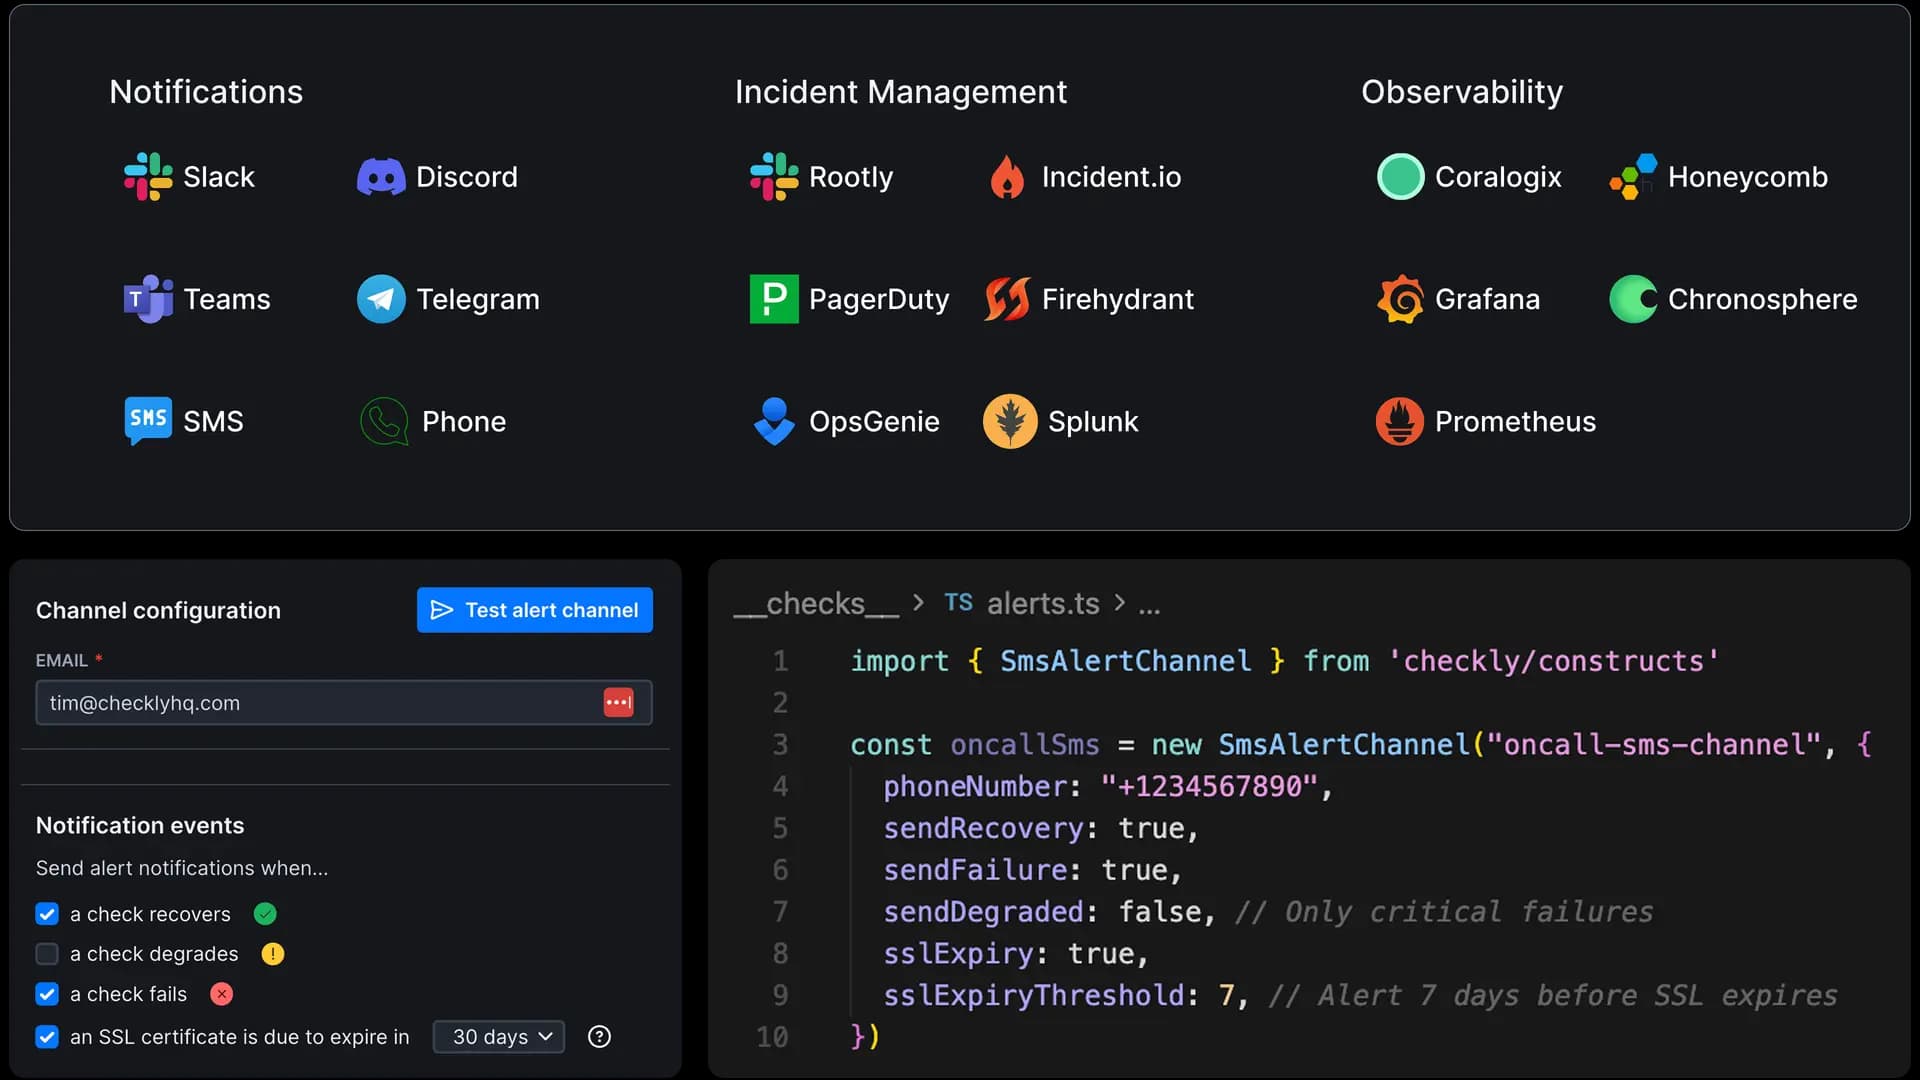Click the green recovered status icon
Viewport: 1920px width, 1080px height.
tap(265, 914)
